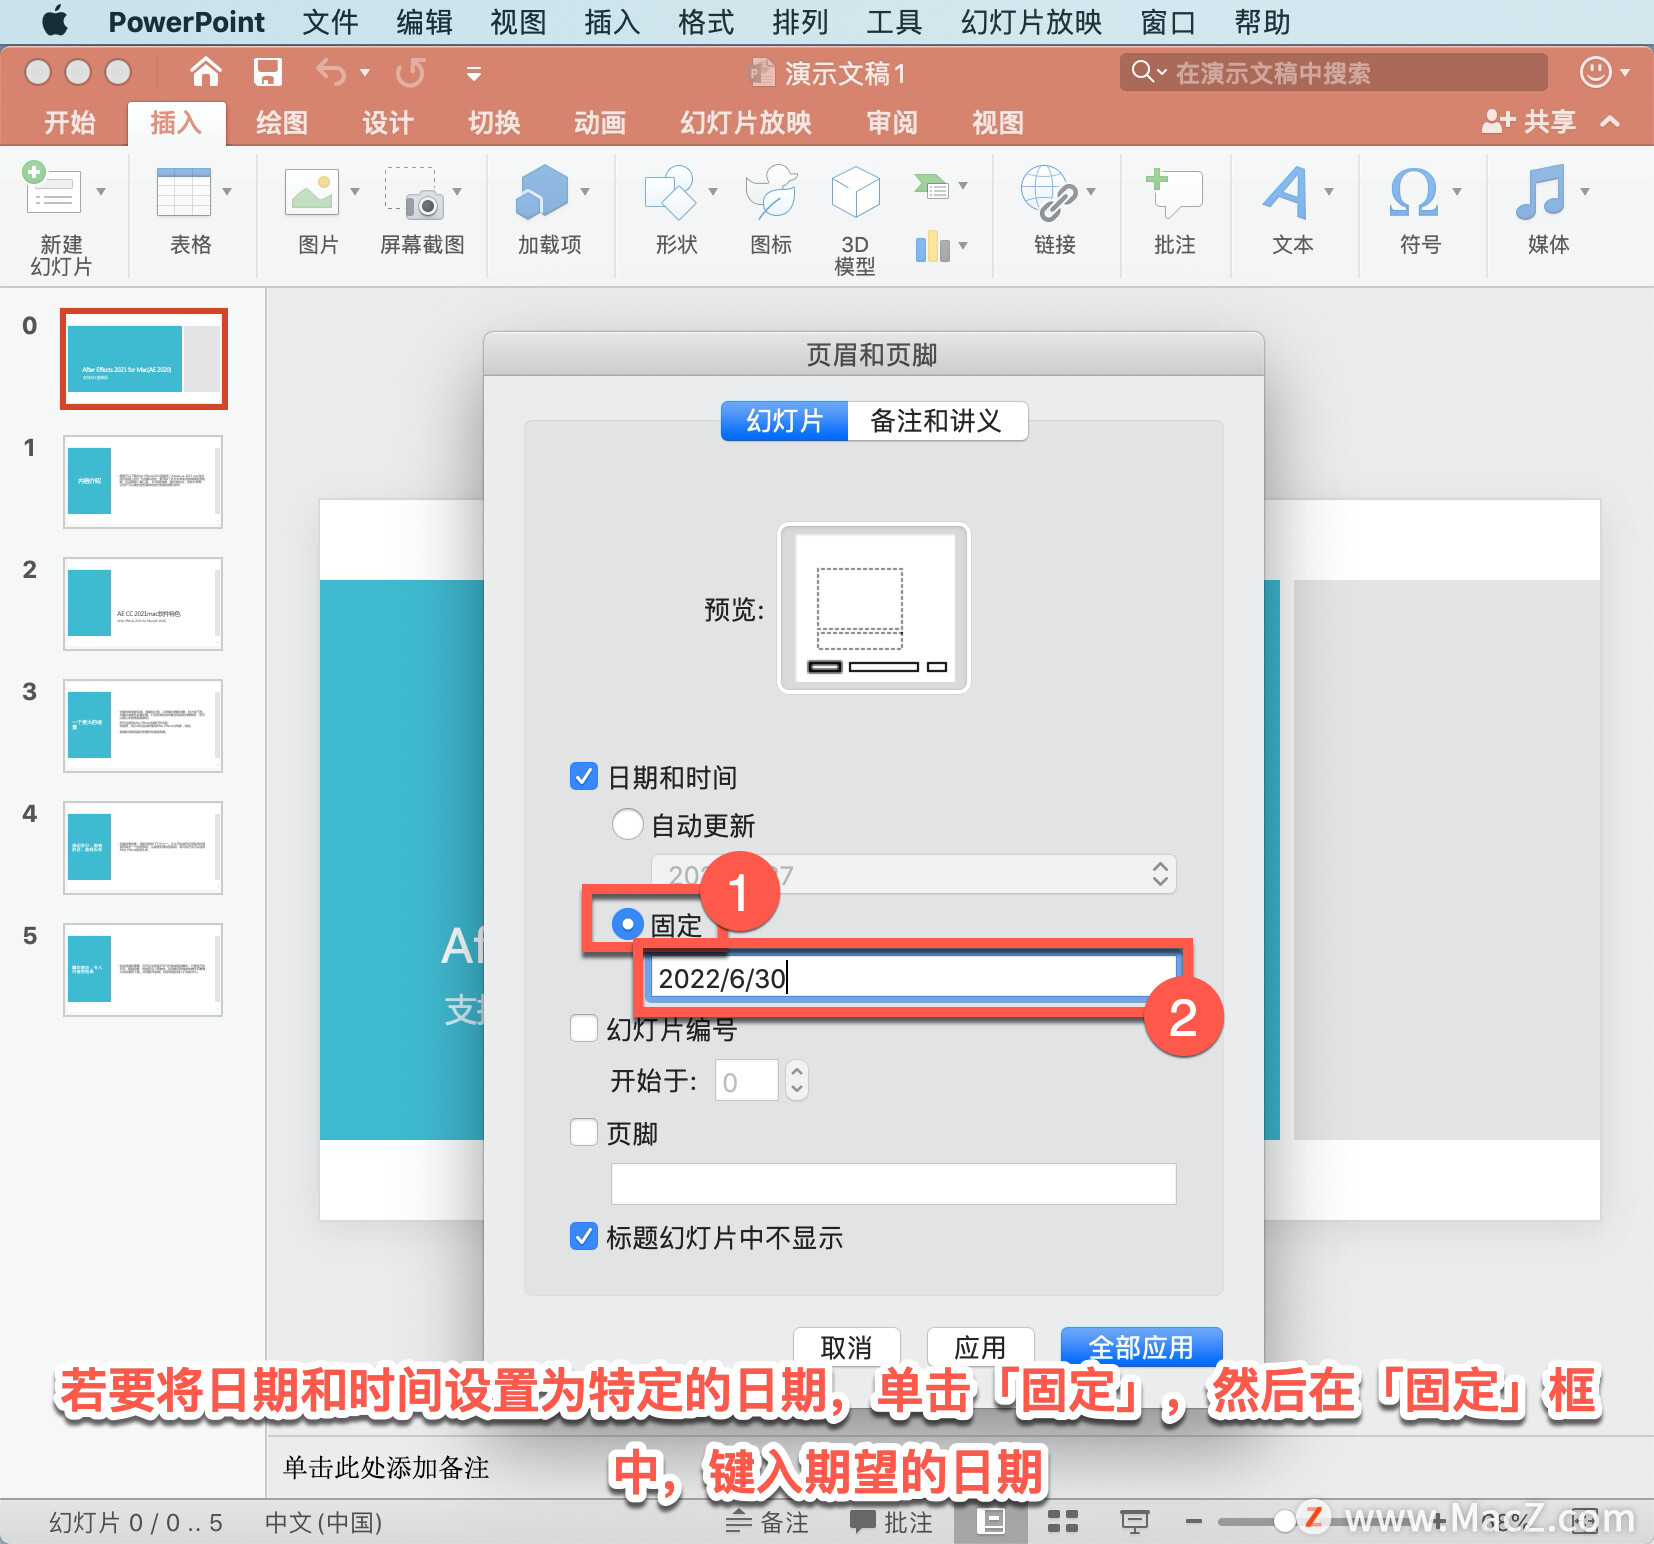Switch to 备注和讲义 tab in dialog

pyautogui.click(x=937, y=421)
